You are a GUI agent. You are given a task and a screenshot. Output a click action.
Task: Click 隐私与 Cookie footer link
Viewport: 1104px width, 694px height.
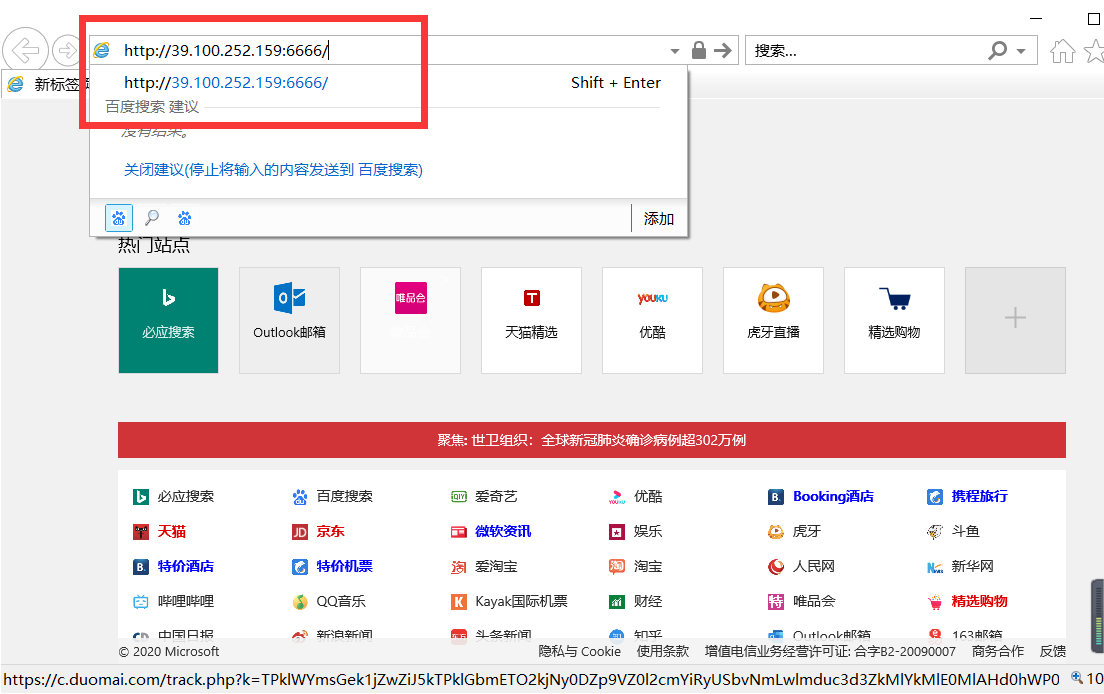click(x=579, y=652)
